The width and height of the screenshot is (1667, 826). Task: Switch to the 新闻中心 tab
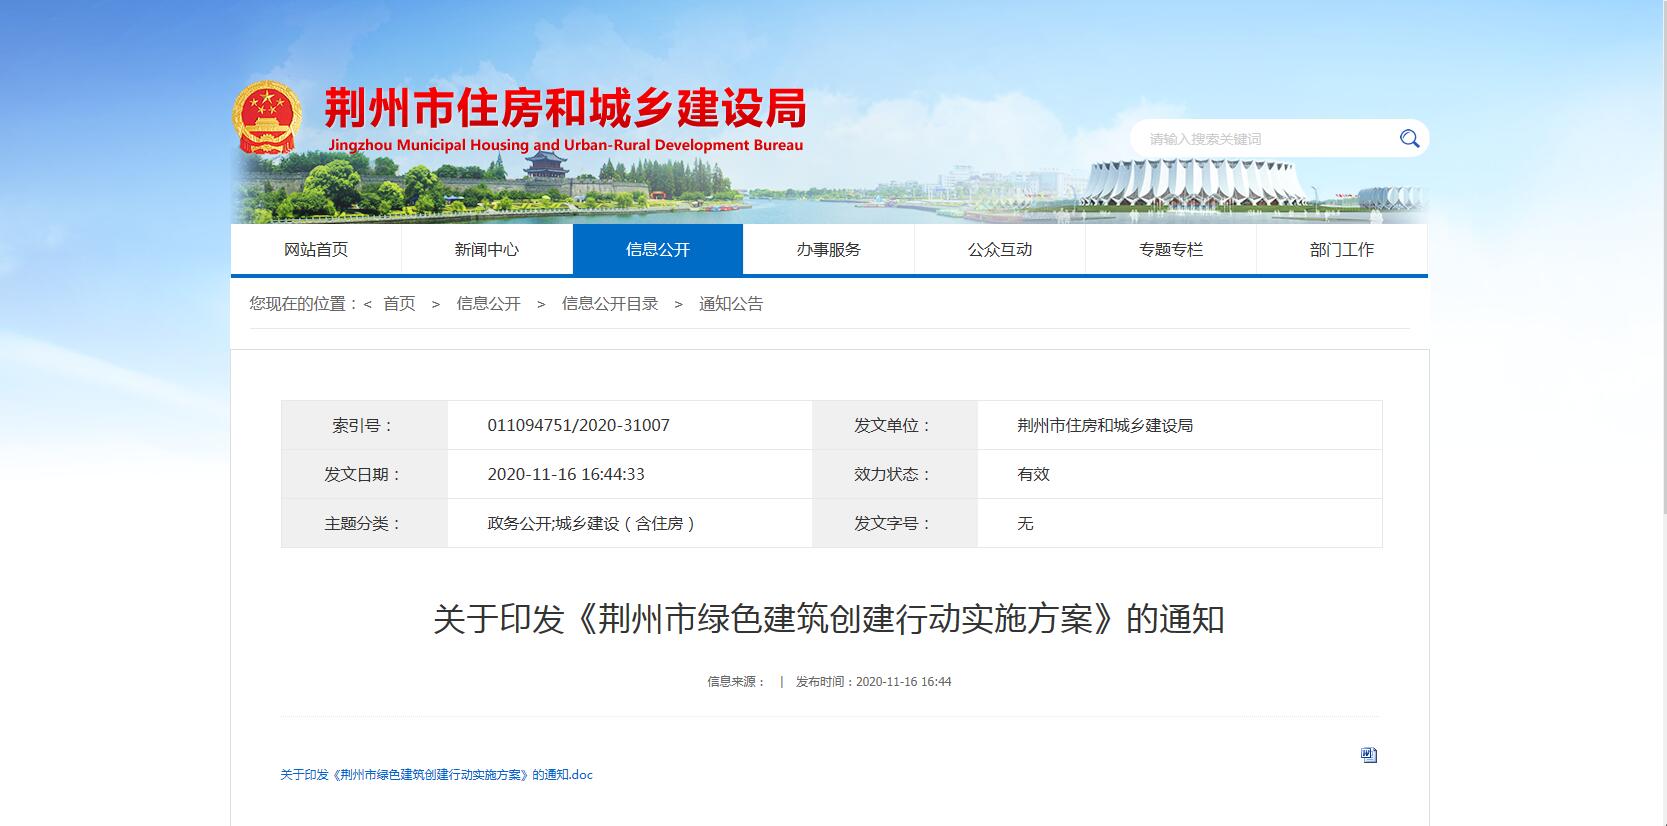click(x=487, y=249)
